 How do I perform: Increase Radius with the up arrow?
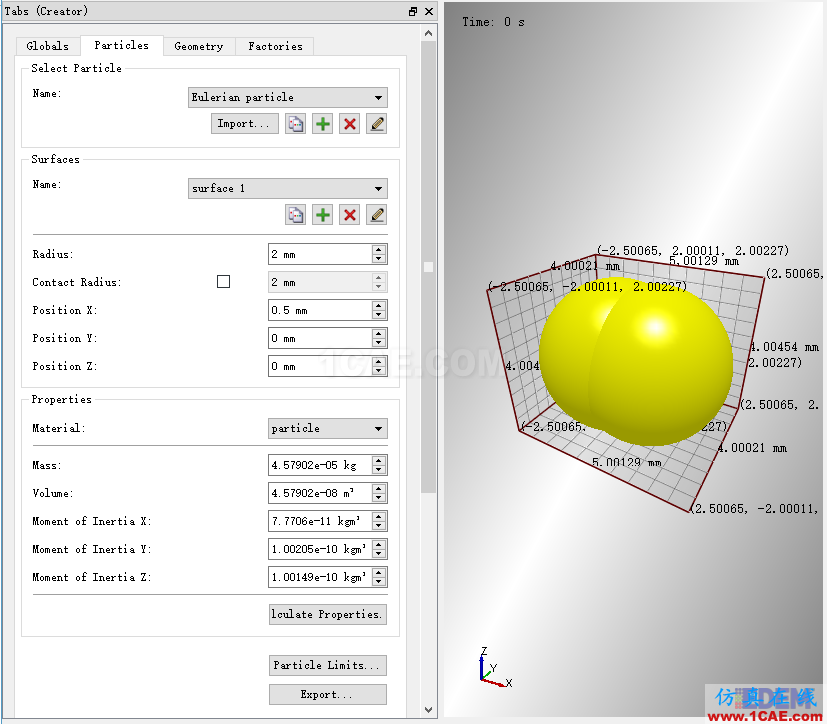pos(379,249)
